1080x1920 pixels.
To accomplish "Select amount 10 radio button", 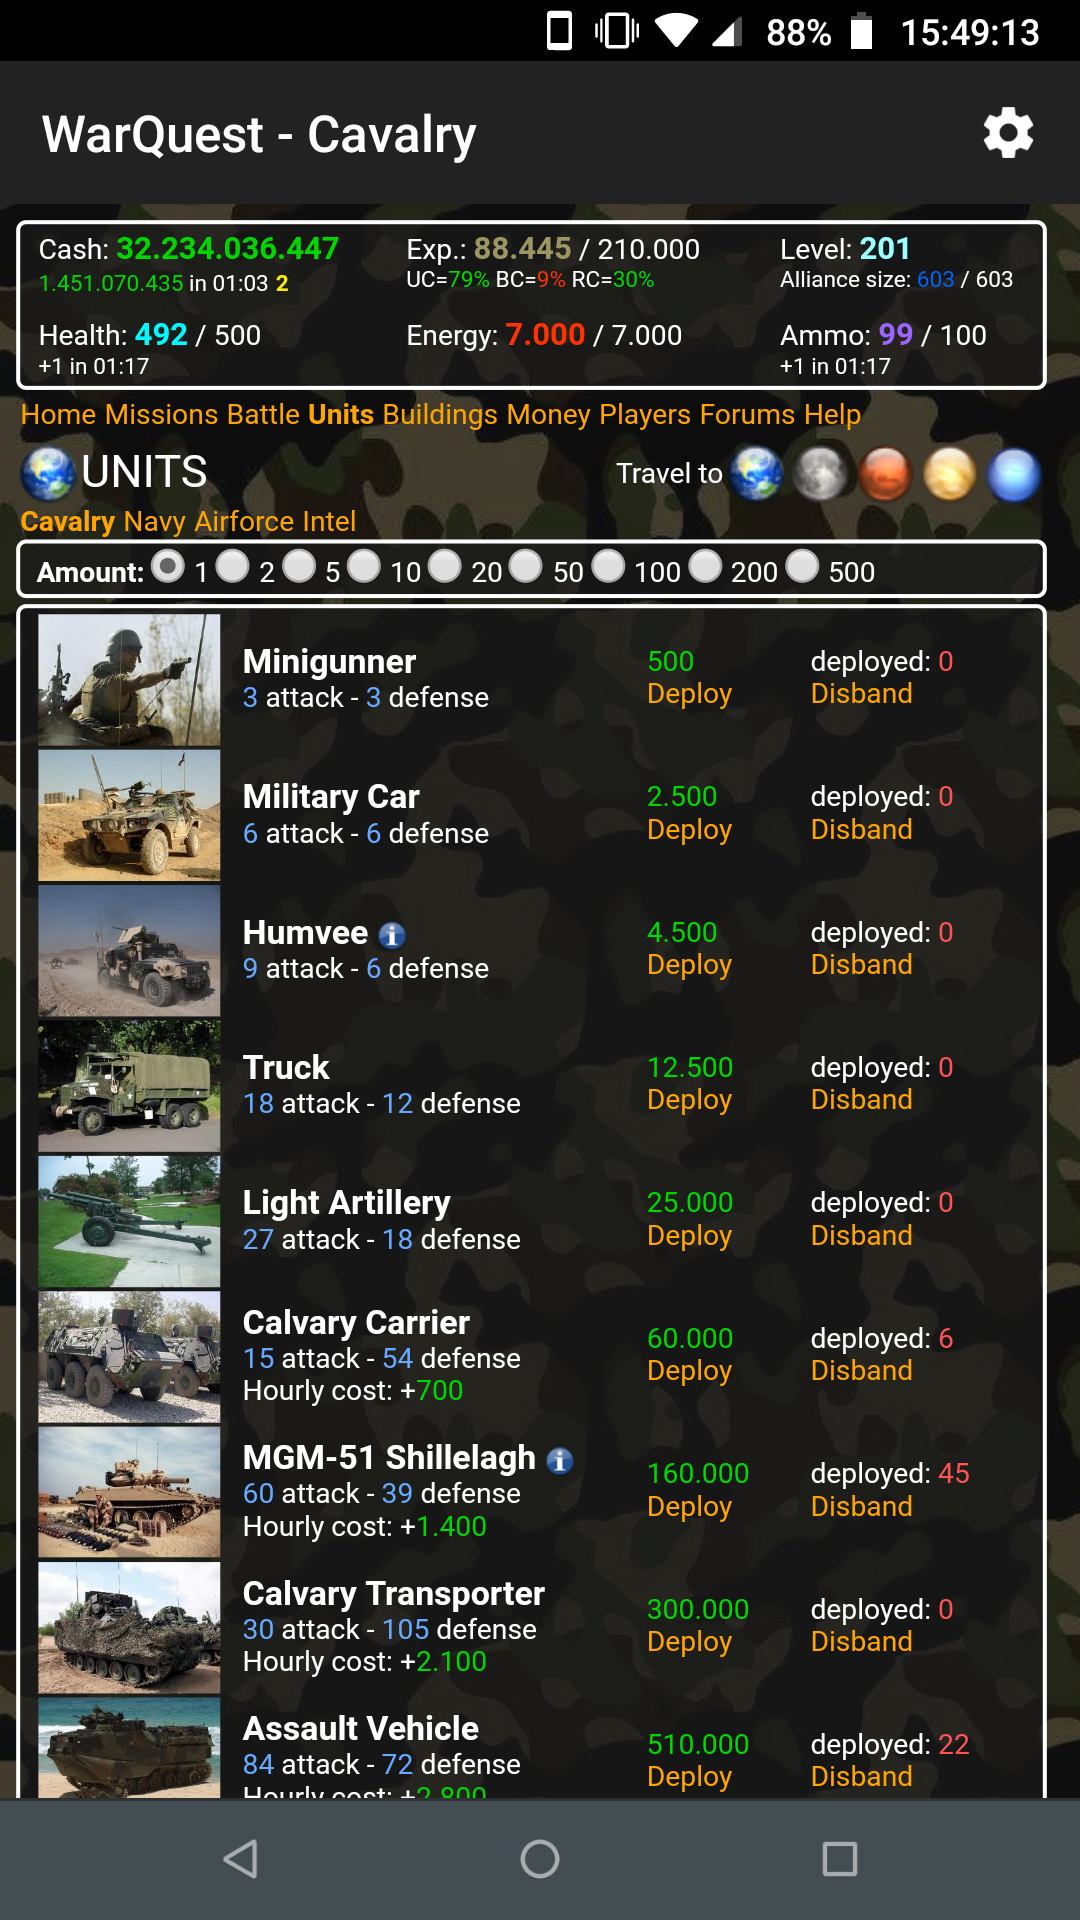I will coord(364,567).
